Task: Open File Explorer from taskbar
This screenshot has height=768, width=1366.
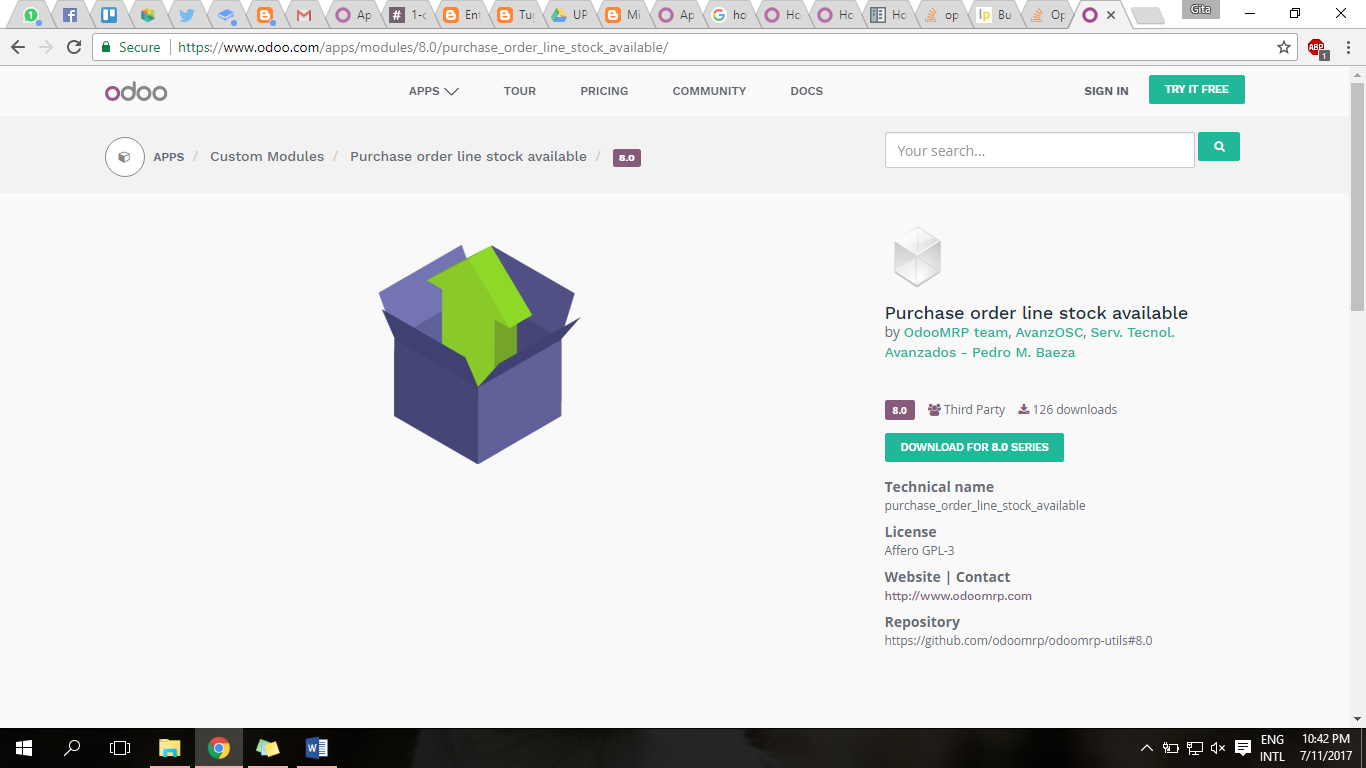Action: 170,748
